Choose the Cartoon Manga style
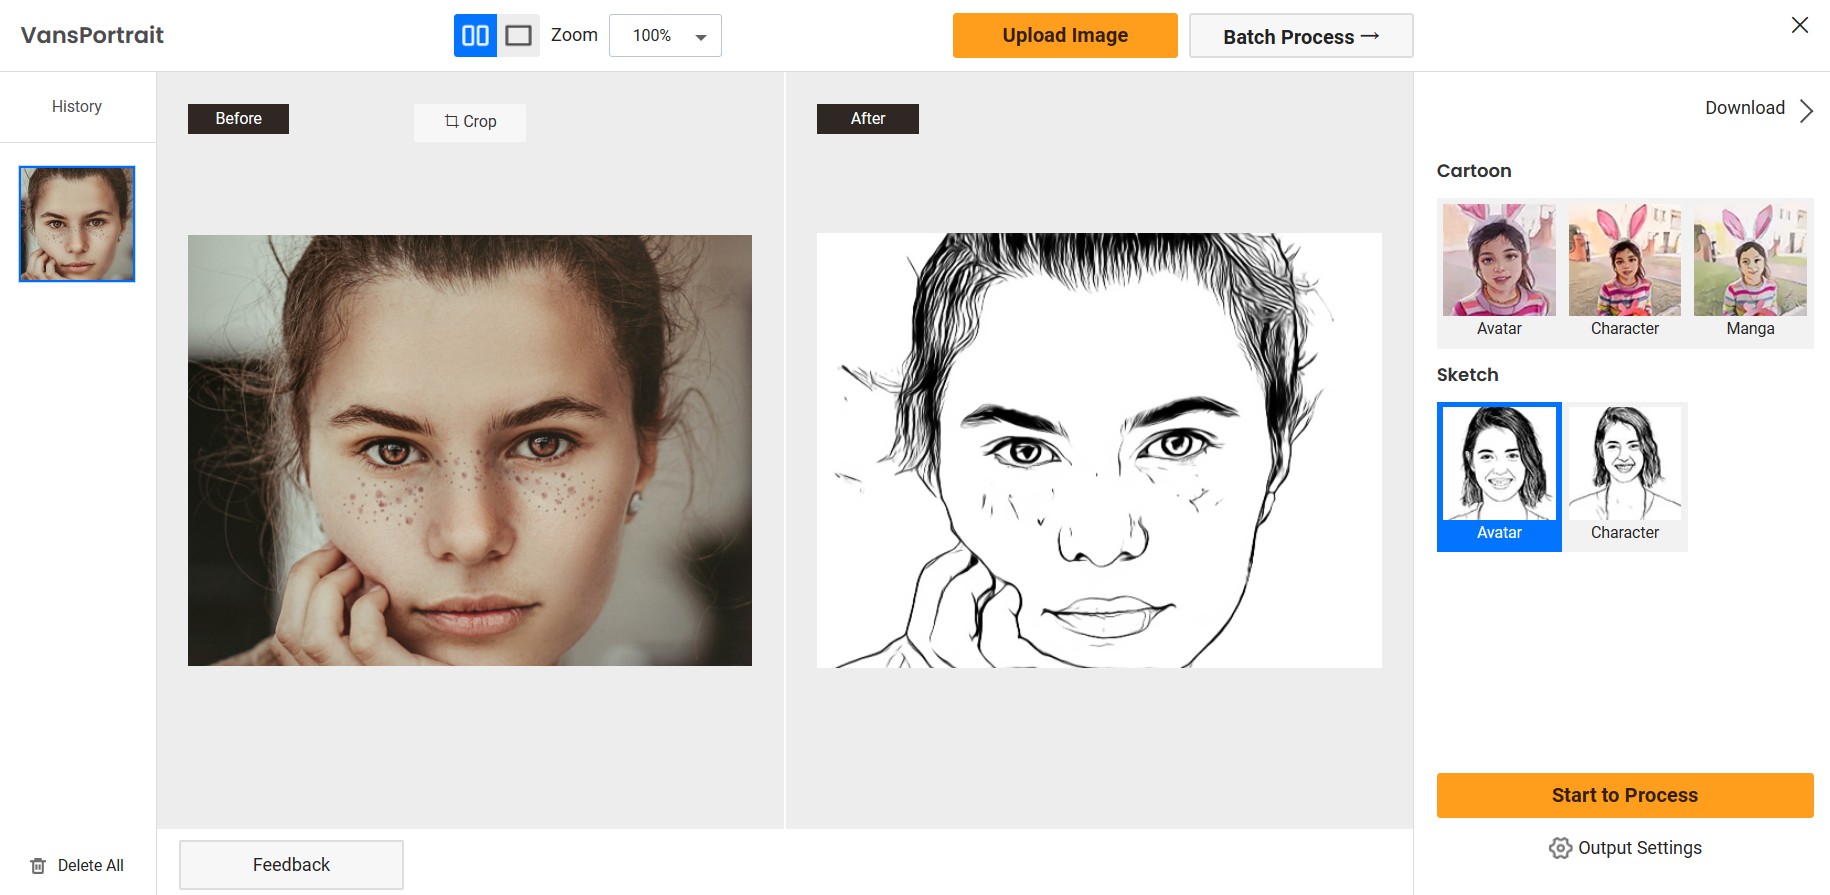 [x=1750, y=272]
